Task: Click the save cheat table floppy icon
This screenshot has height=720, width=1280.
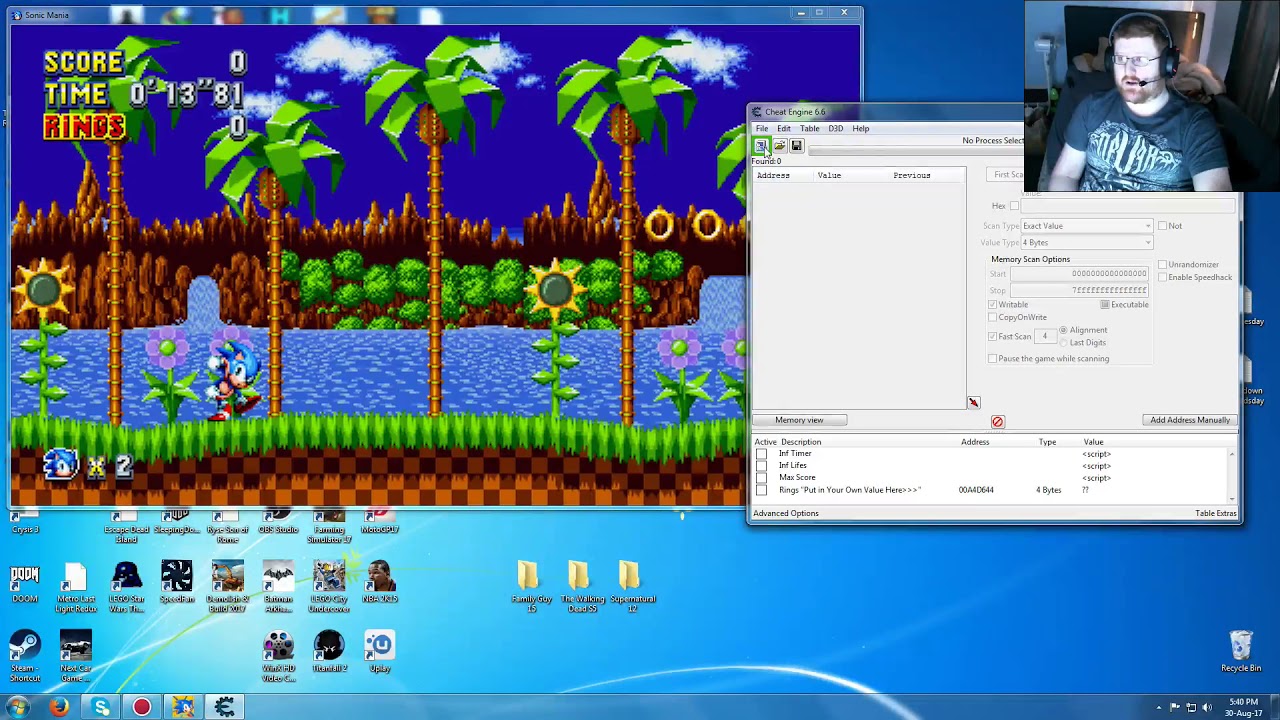Action: tap(796, 146)
